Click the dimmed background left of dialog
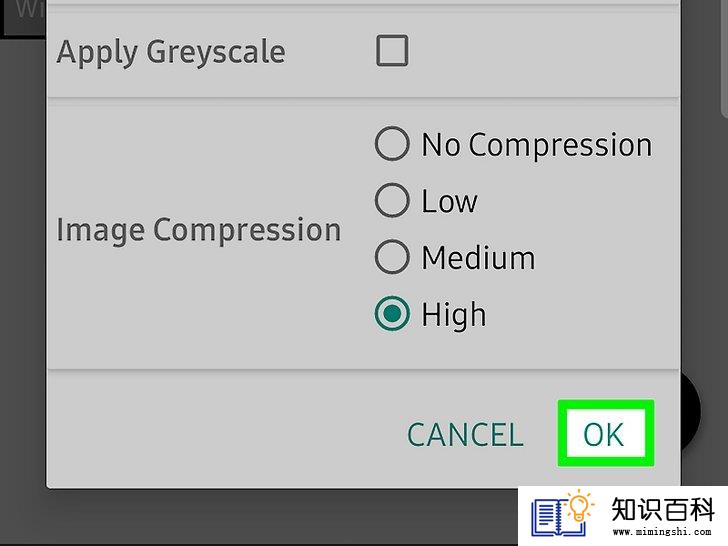 23,279
